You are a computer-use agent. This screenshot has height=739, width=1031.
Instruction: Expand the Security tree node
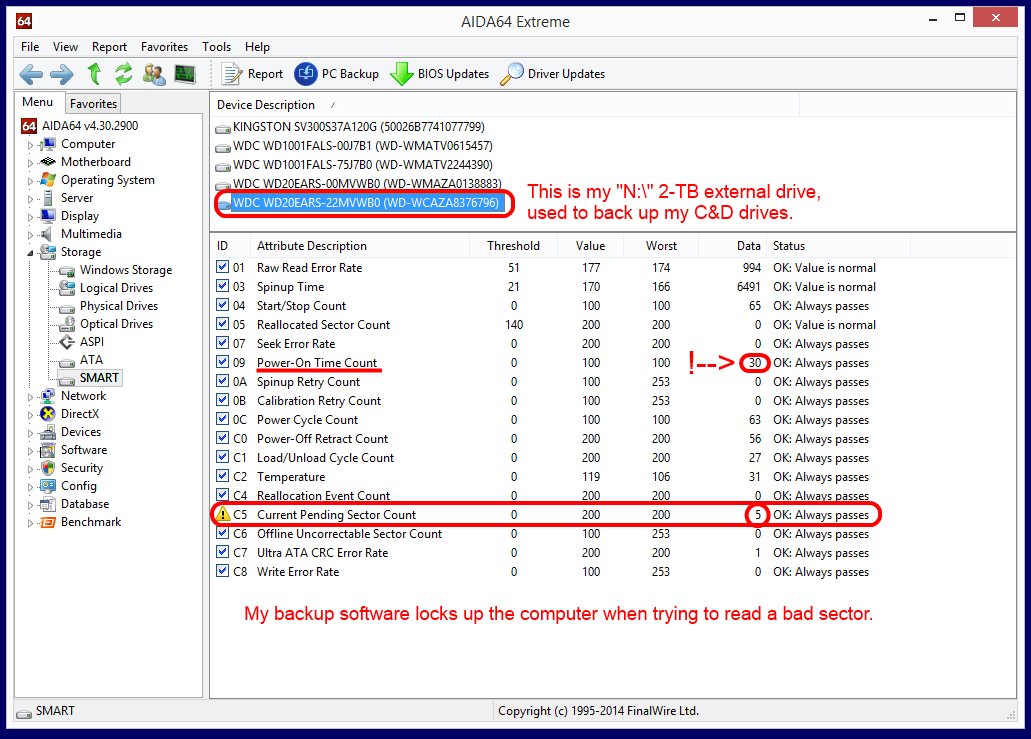click(x=30, y=468)
